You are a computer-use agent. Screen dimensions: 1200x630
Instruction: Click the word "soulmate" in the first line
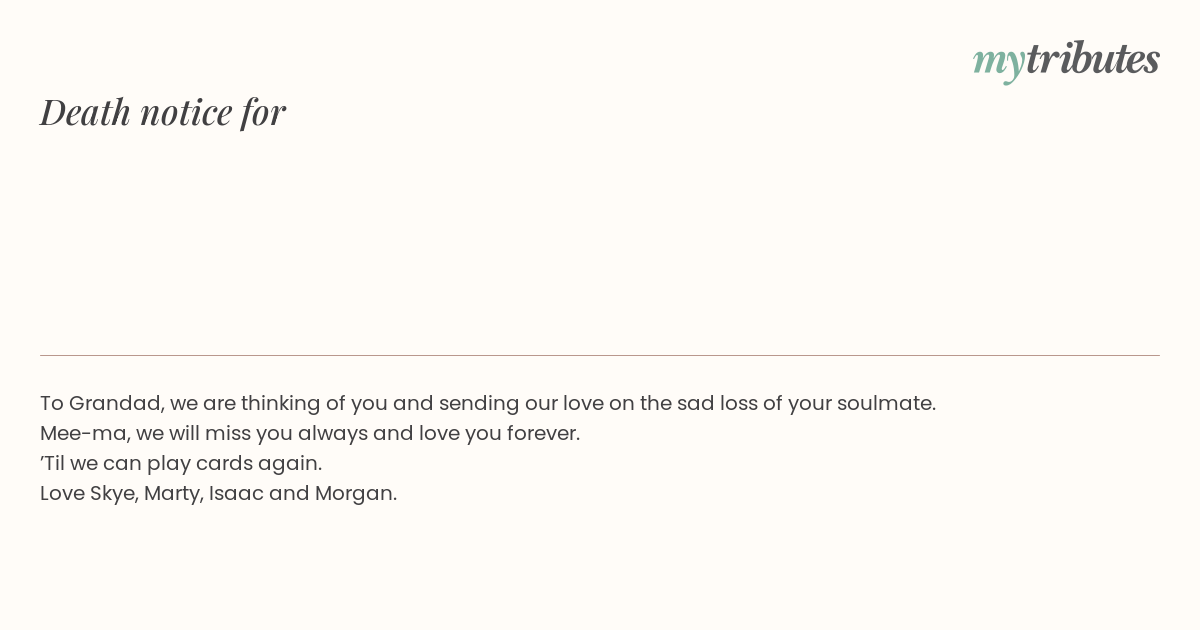[x=887, y=403]
